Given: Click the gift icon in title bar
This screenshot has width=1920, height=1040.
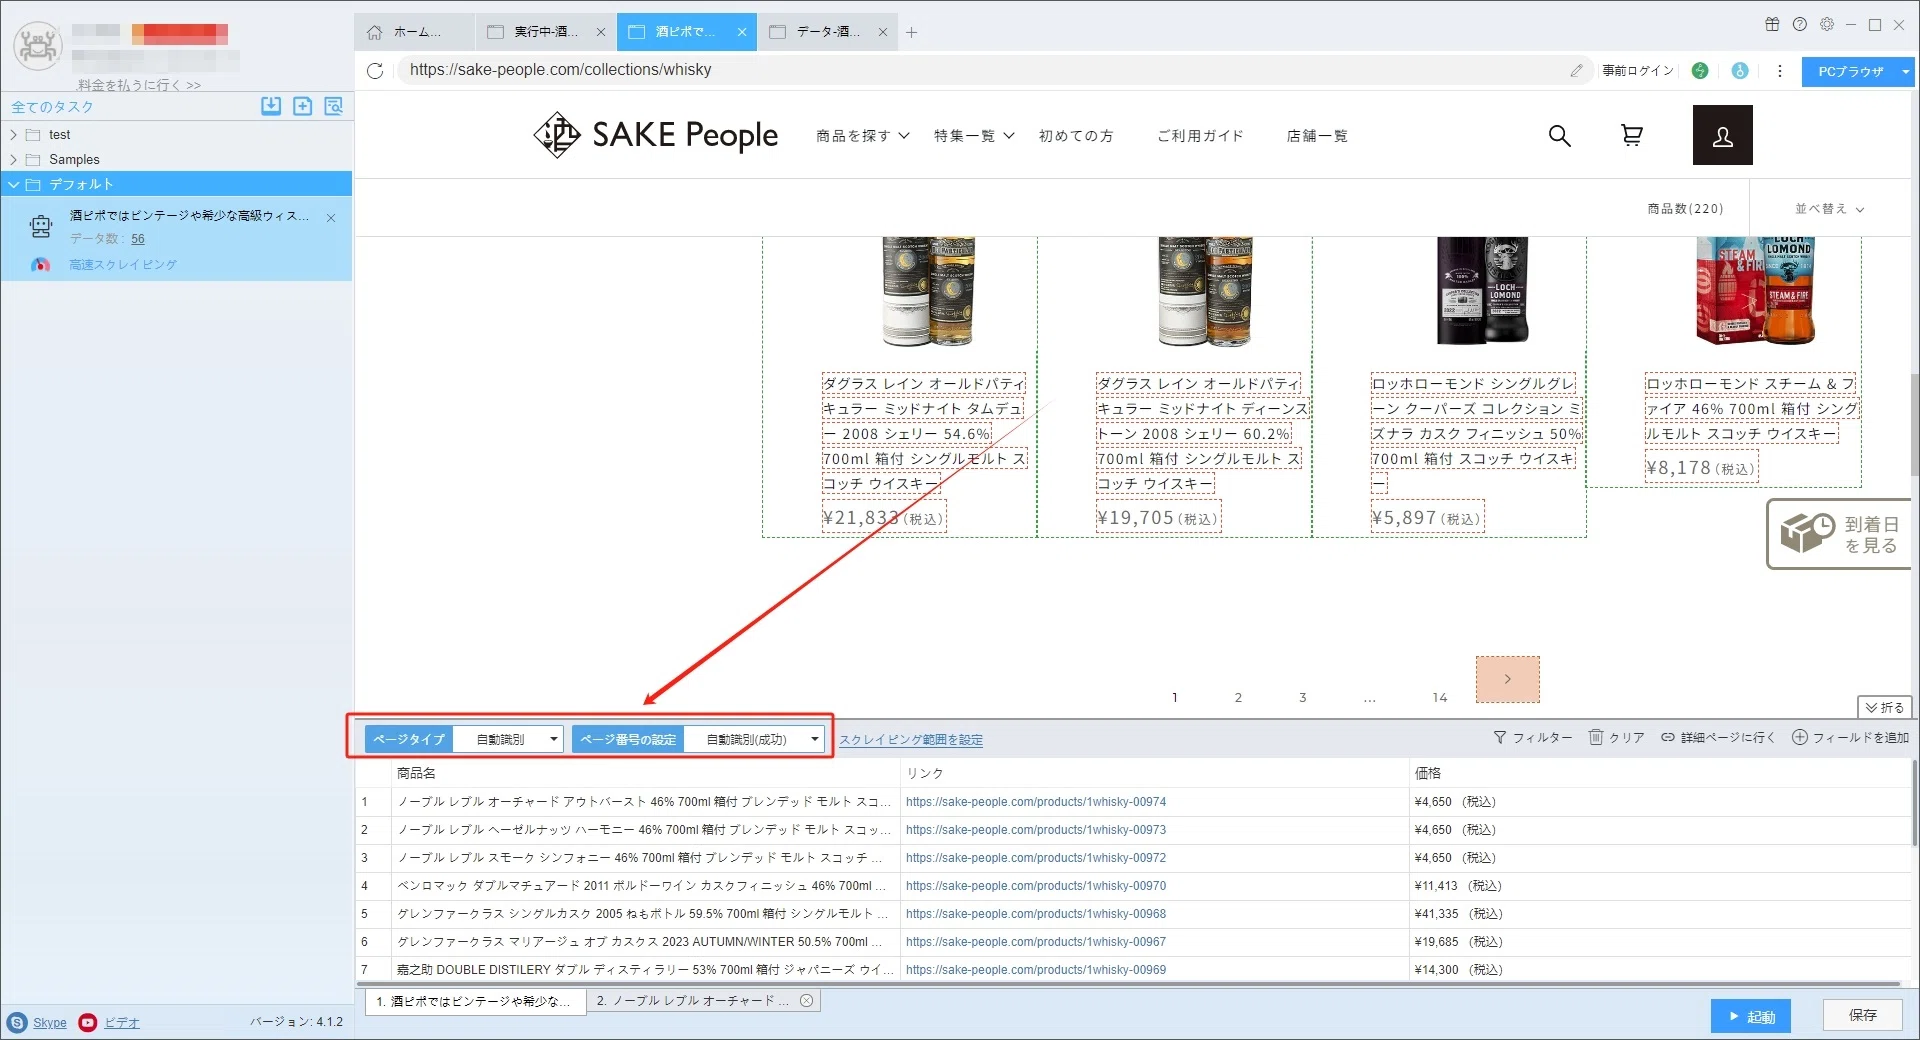Looking at the screenshot, I should click(1772, 24).
